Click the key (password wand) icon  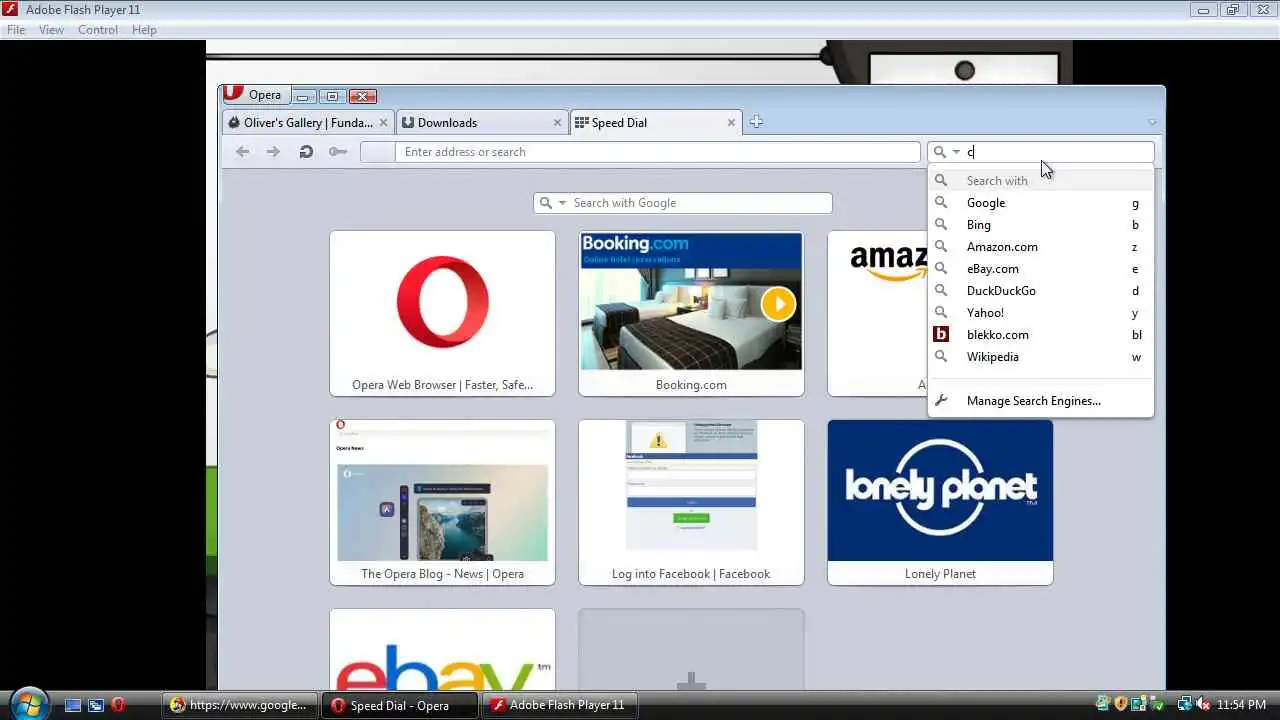[x=338, y=152]
